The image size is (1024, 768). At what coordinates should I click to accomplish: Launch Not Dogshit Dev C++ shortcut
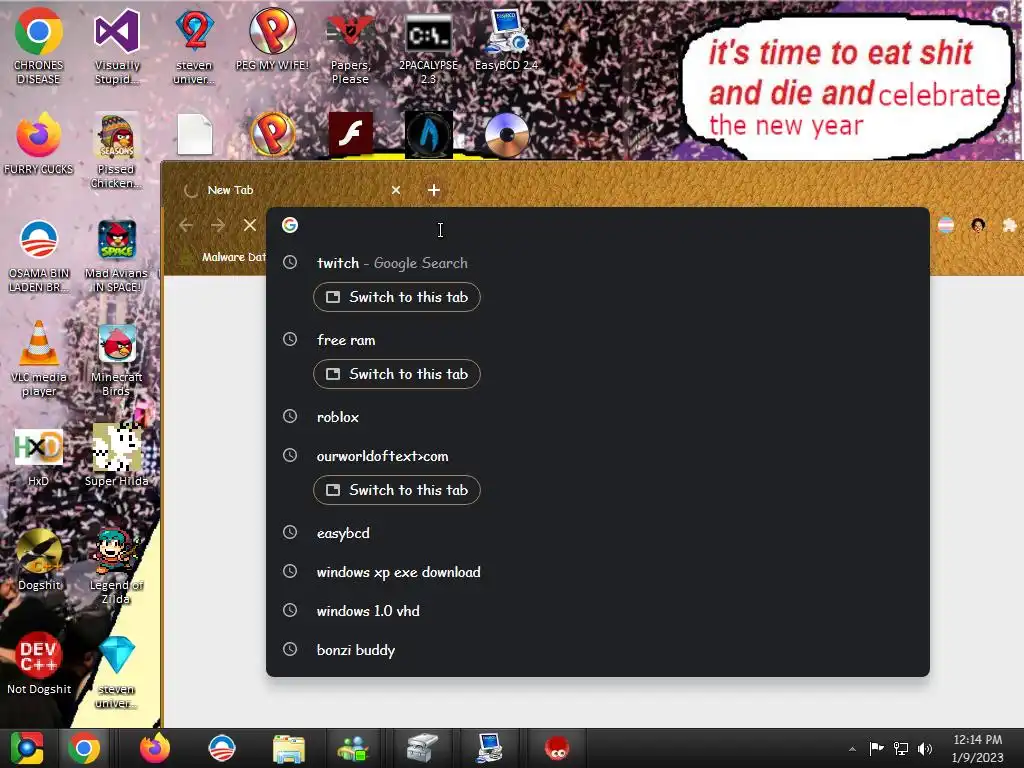point(39,664)
